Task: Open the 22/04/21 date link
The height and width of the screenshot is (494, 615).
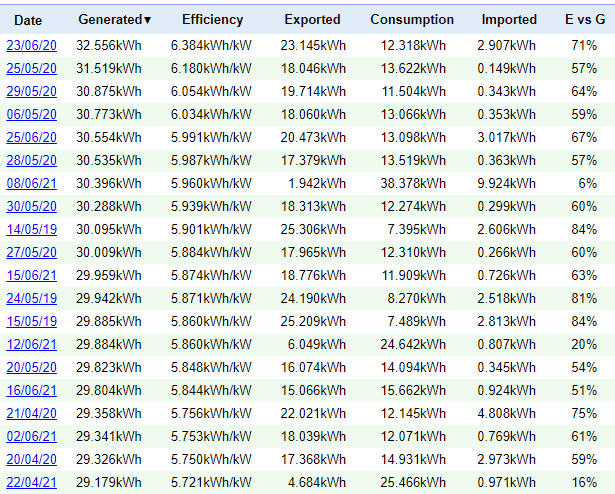Action: (31, 482)
